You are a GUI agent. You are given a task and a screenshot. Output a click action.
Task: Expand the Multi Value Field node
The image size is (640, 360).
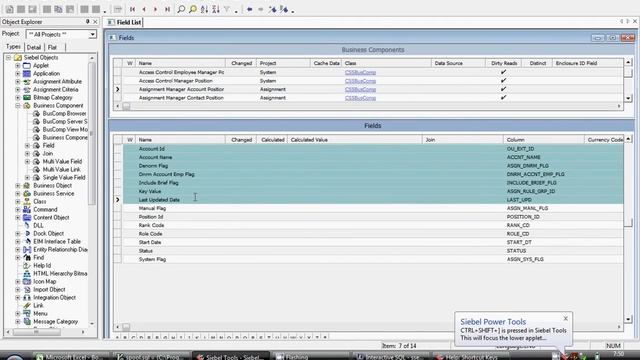pyautogui.click(x=27, y=162)
